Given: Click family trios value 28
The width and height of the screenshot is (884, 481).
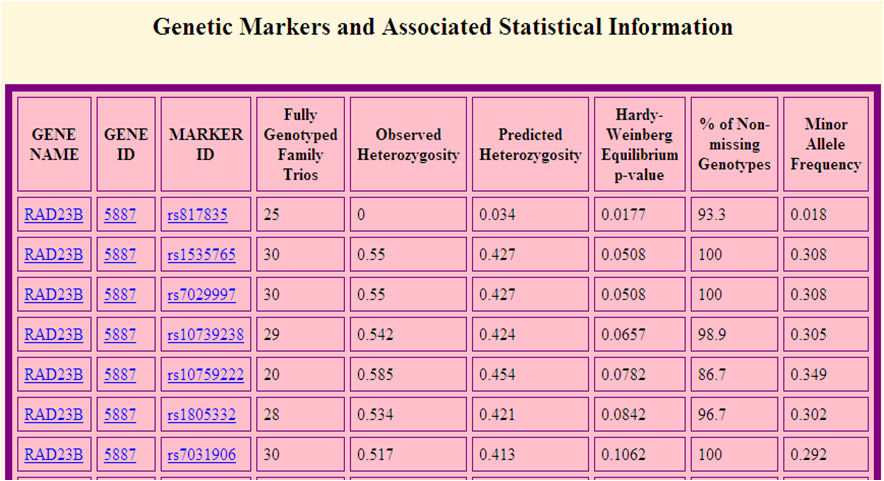Looking at the screenshot, I should [x=272, y=414].
